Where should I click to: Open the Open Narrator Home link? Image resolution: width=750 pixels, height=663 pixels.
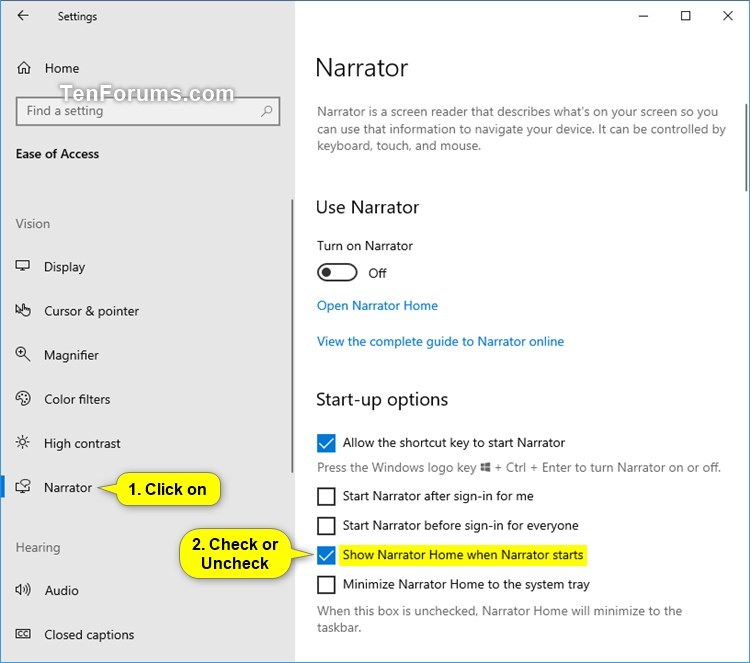(377, 306)
